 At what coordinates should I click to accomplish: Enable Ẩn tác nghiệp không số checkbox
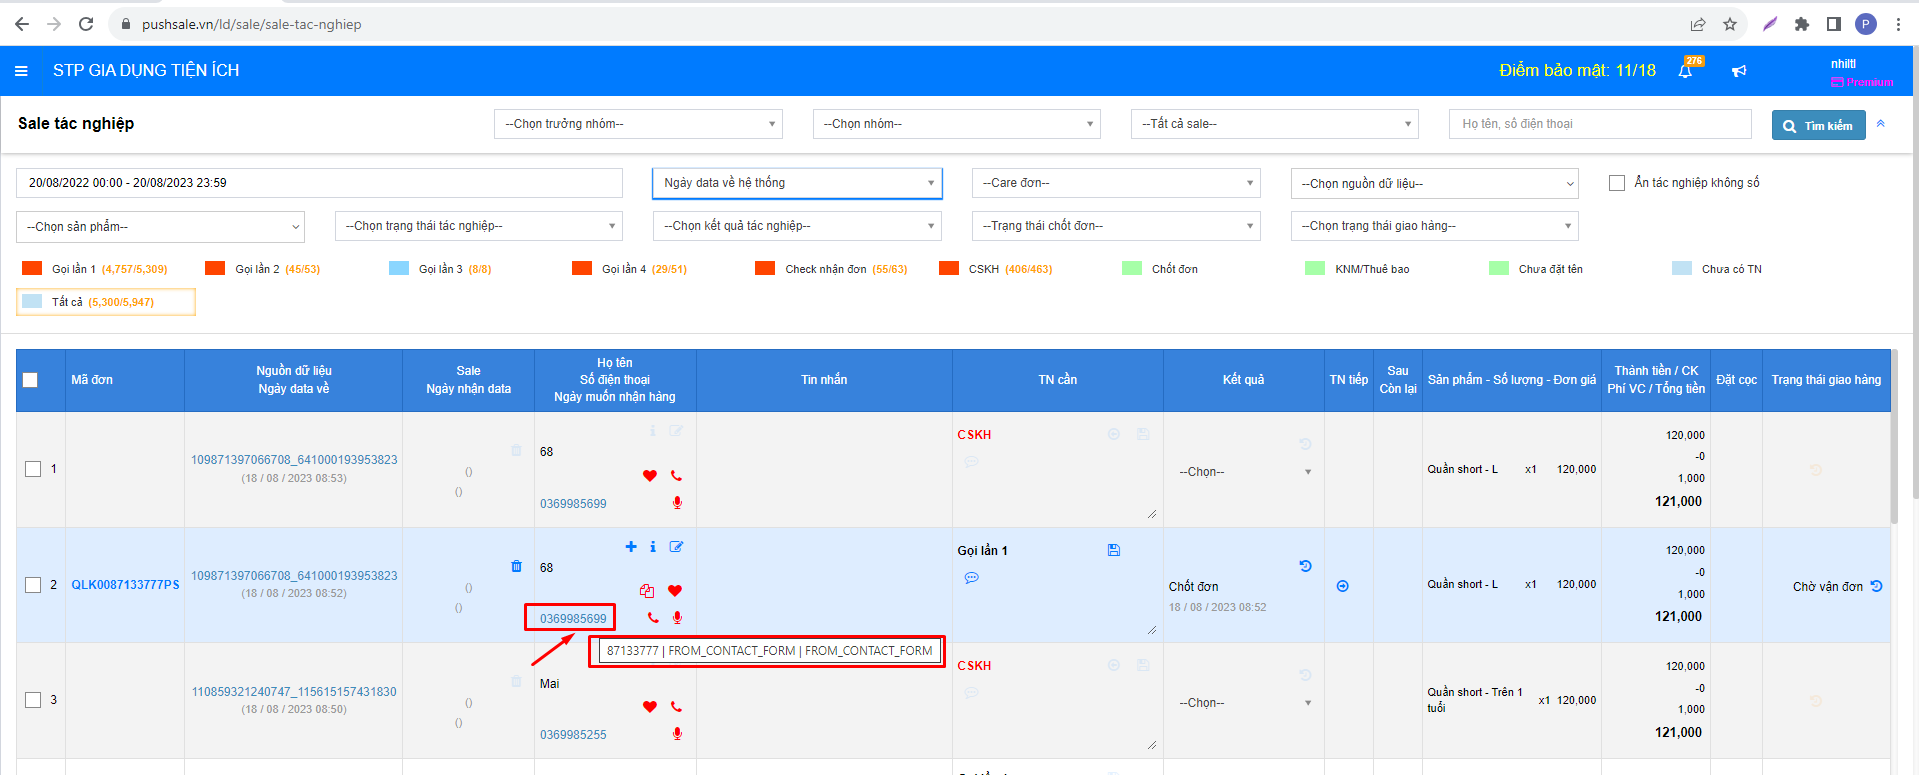(1616, 183)
